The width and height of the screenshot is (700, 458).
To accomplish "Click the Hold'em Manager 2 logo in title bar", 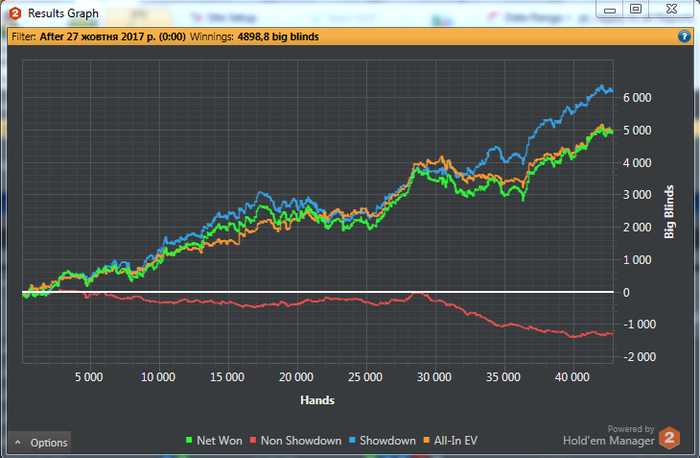I will point(15,13).
